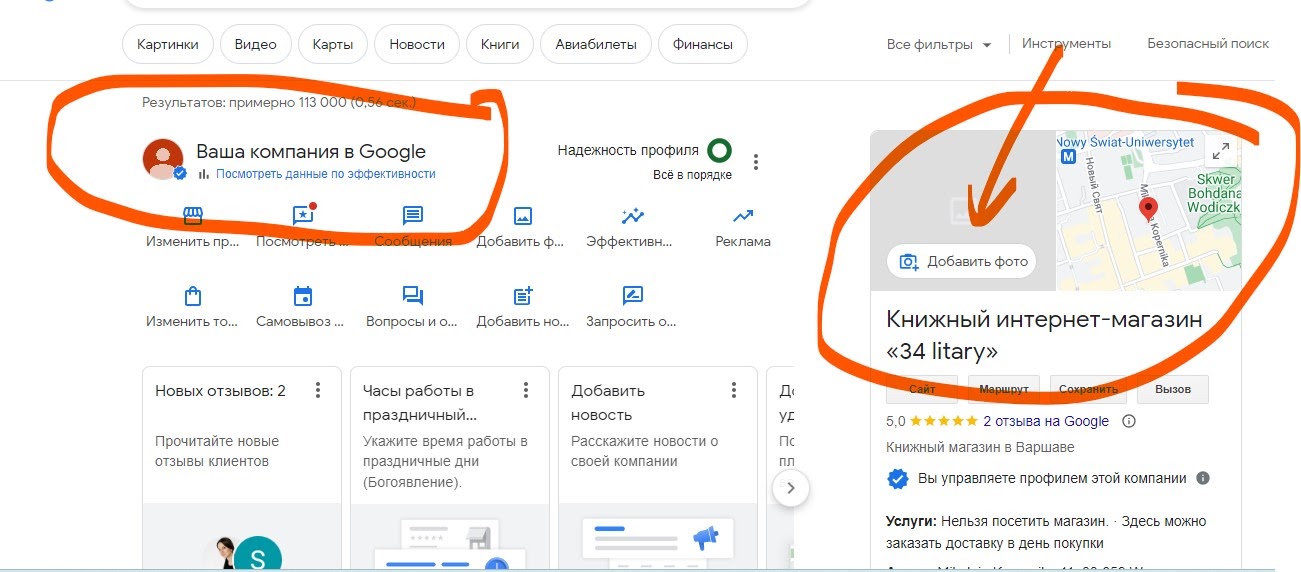
Task: Click Книжный интернет-магазин «34 litary» title
Action: tap(1044, 335)
